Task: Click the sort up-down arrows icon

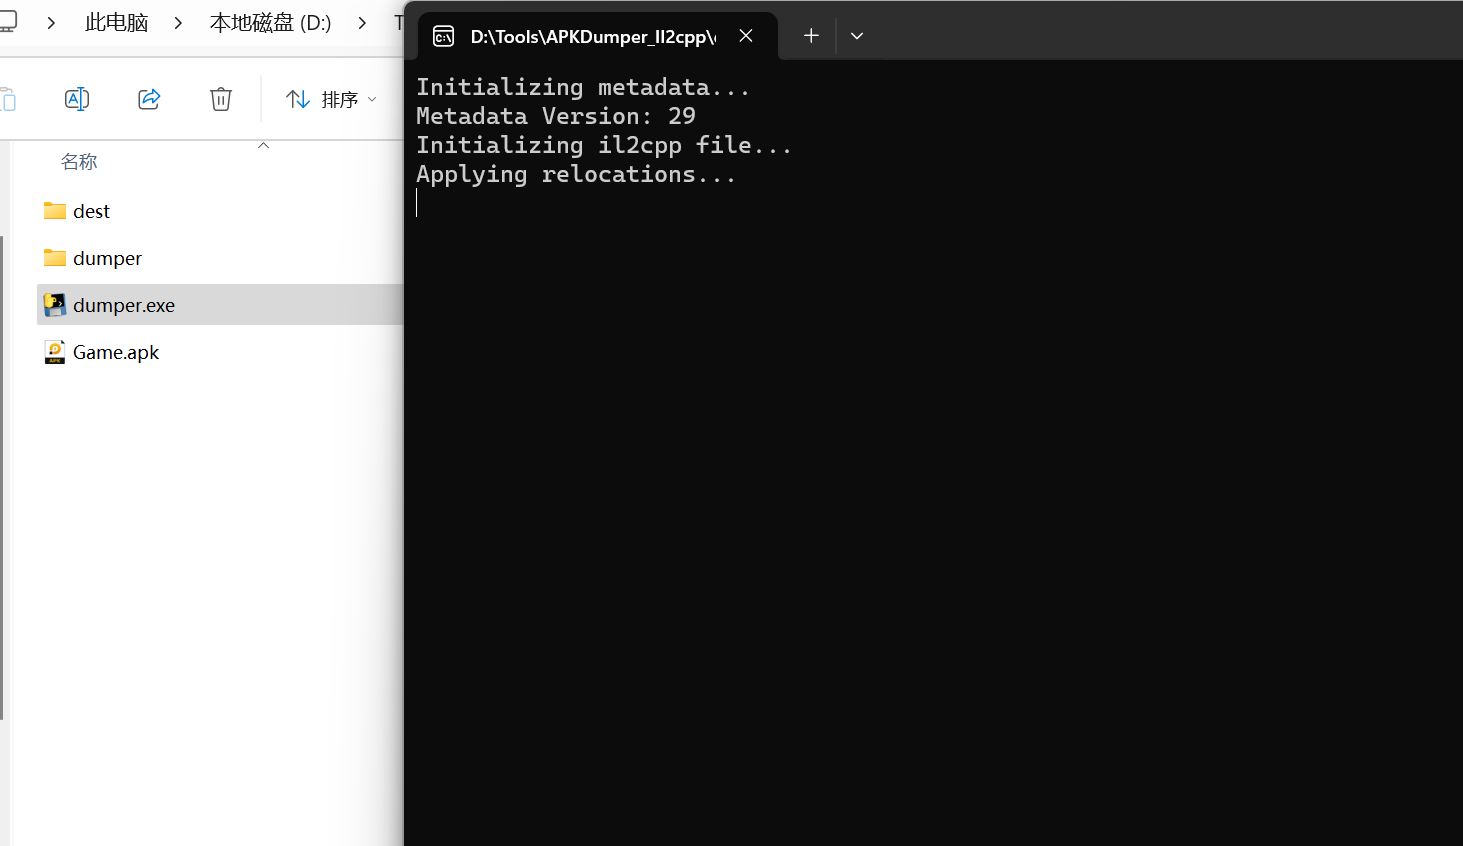Action: click(297, 99)
